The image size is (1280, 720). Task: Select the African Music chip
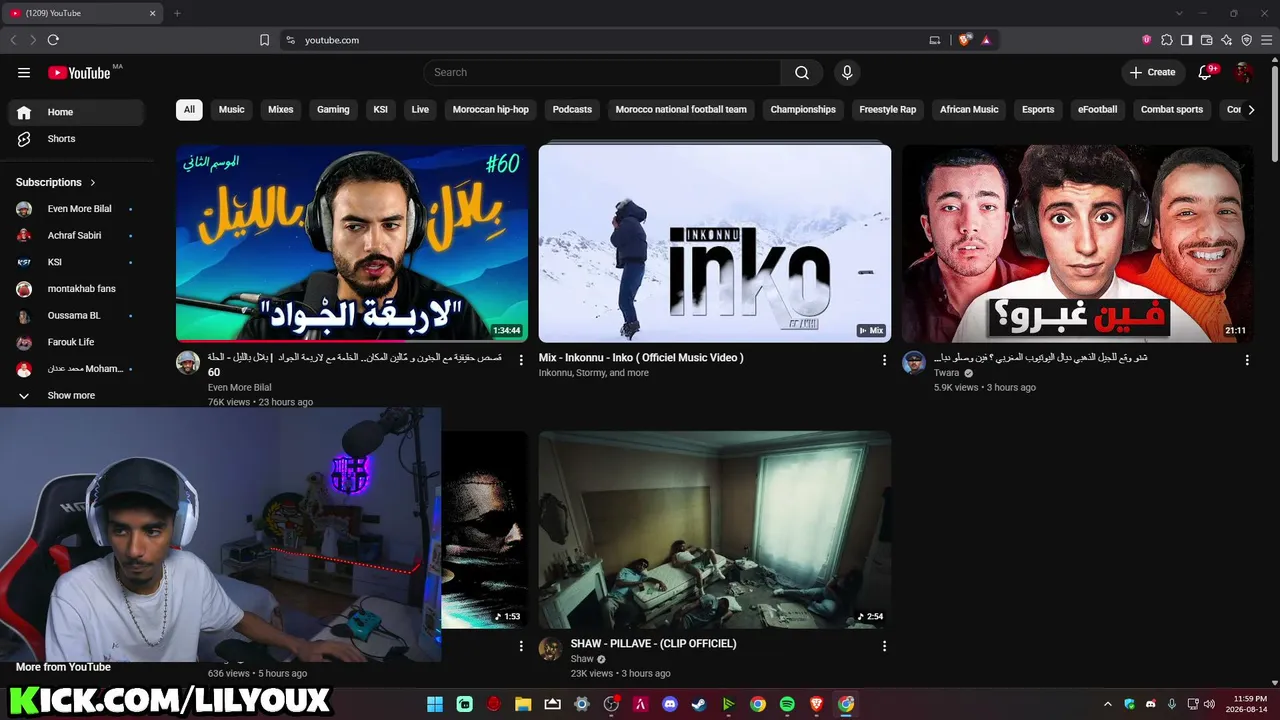[969, 110]
